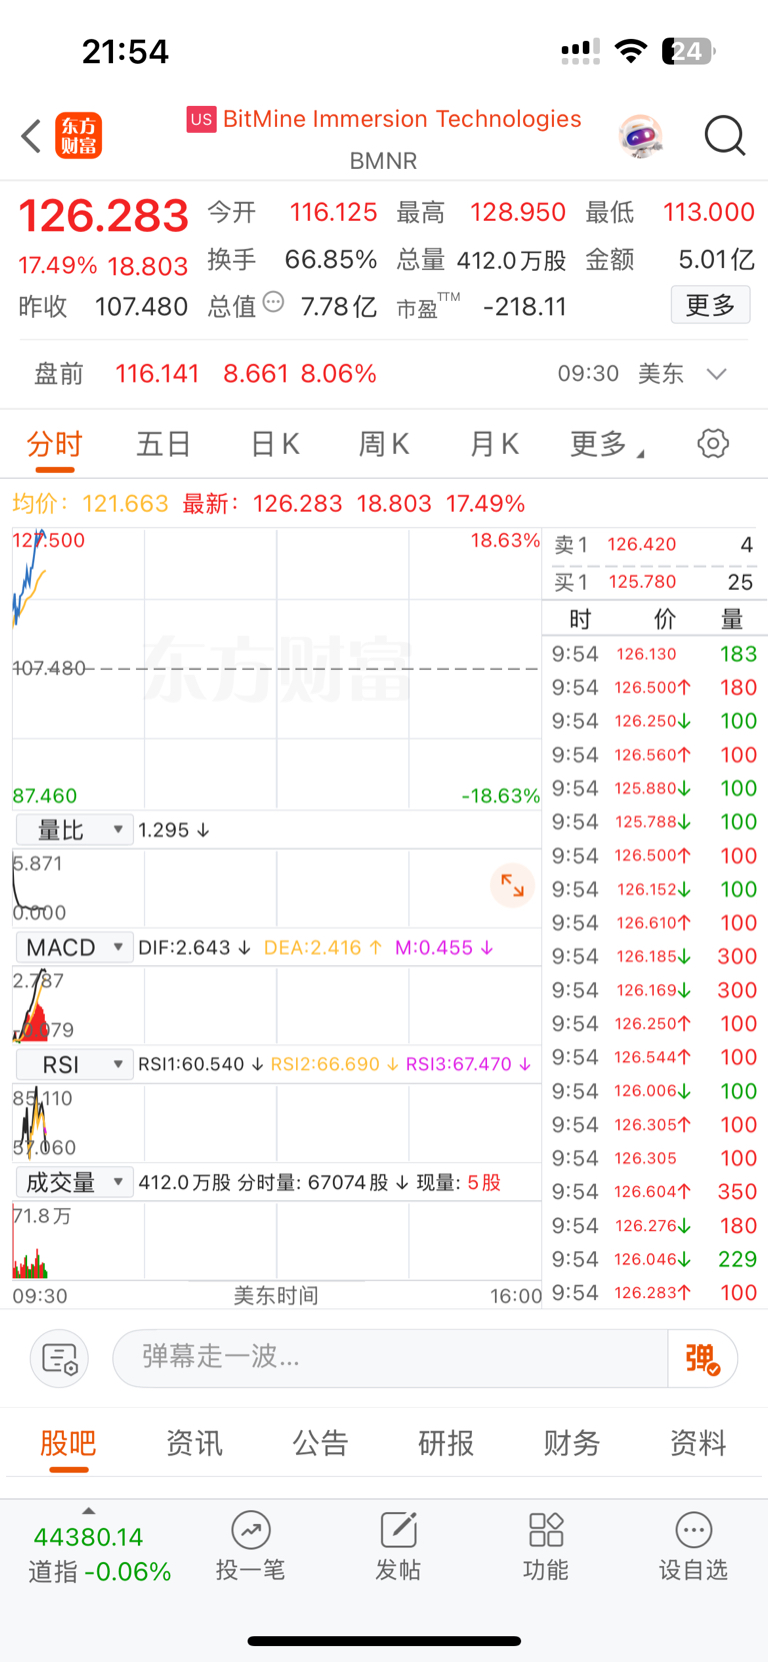Viewport: 768px width, 1663px height.
Task: Tap the trade row 126.046 with 229
Action: [654, 1259]
